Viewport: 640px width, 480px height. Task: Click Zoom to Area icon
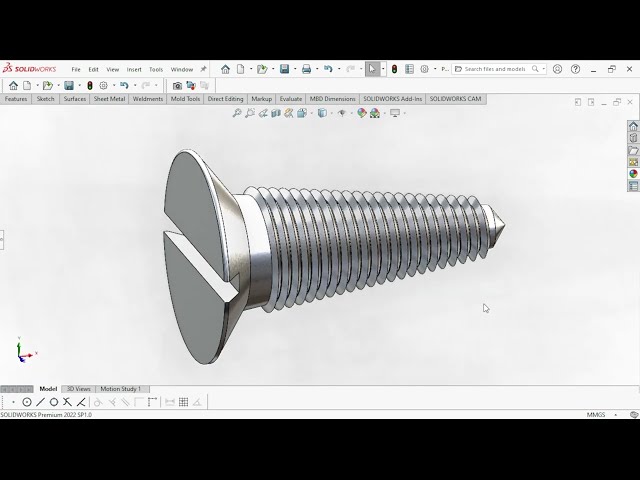coord(250,113)
